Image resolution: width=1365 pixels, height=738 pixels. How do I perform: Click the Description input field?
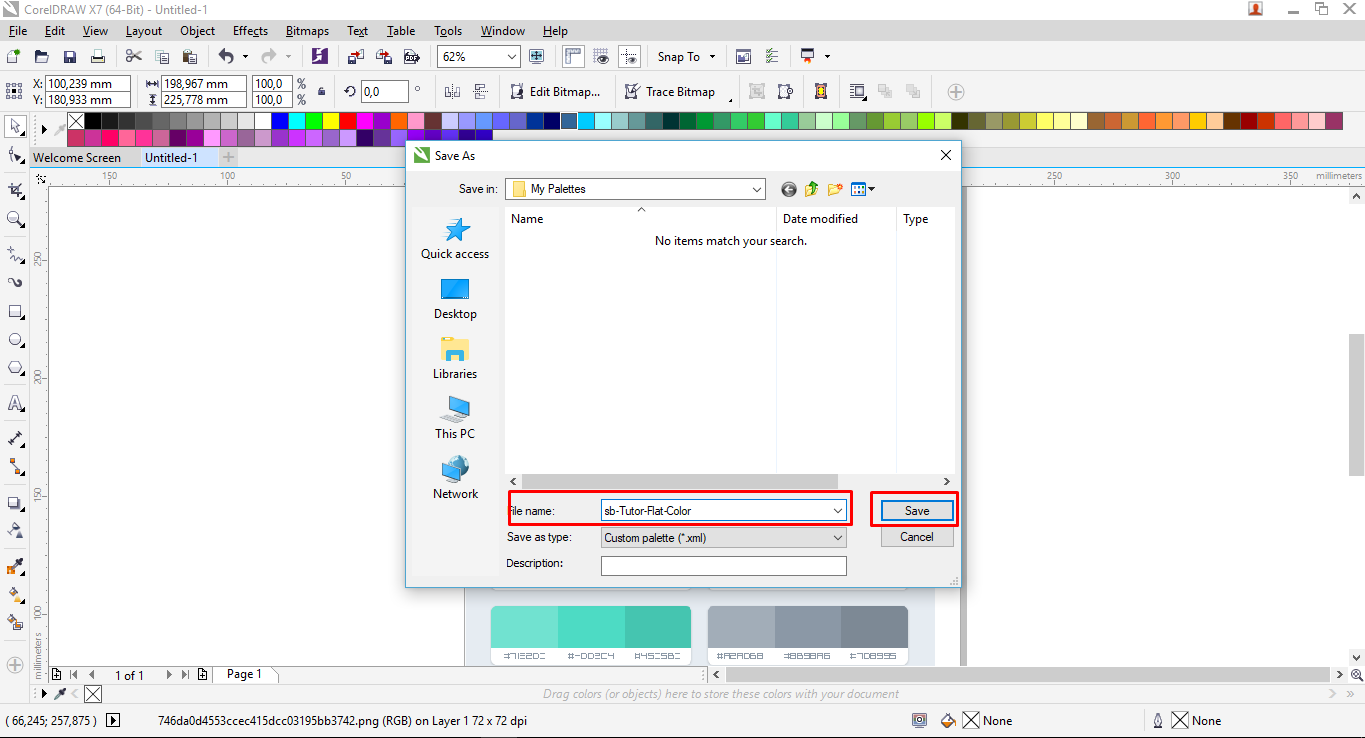click(723, 566)
